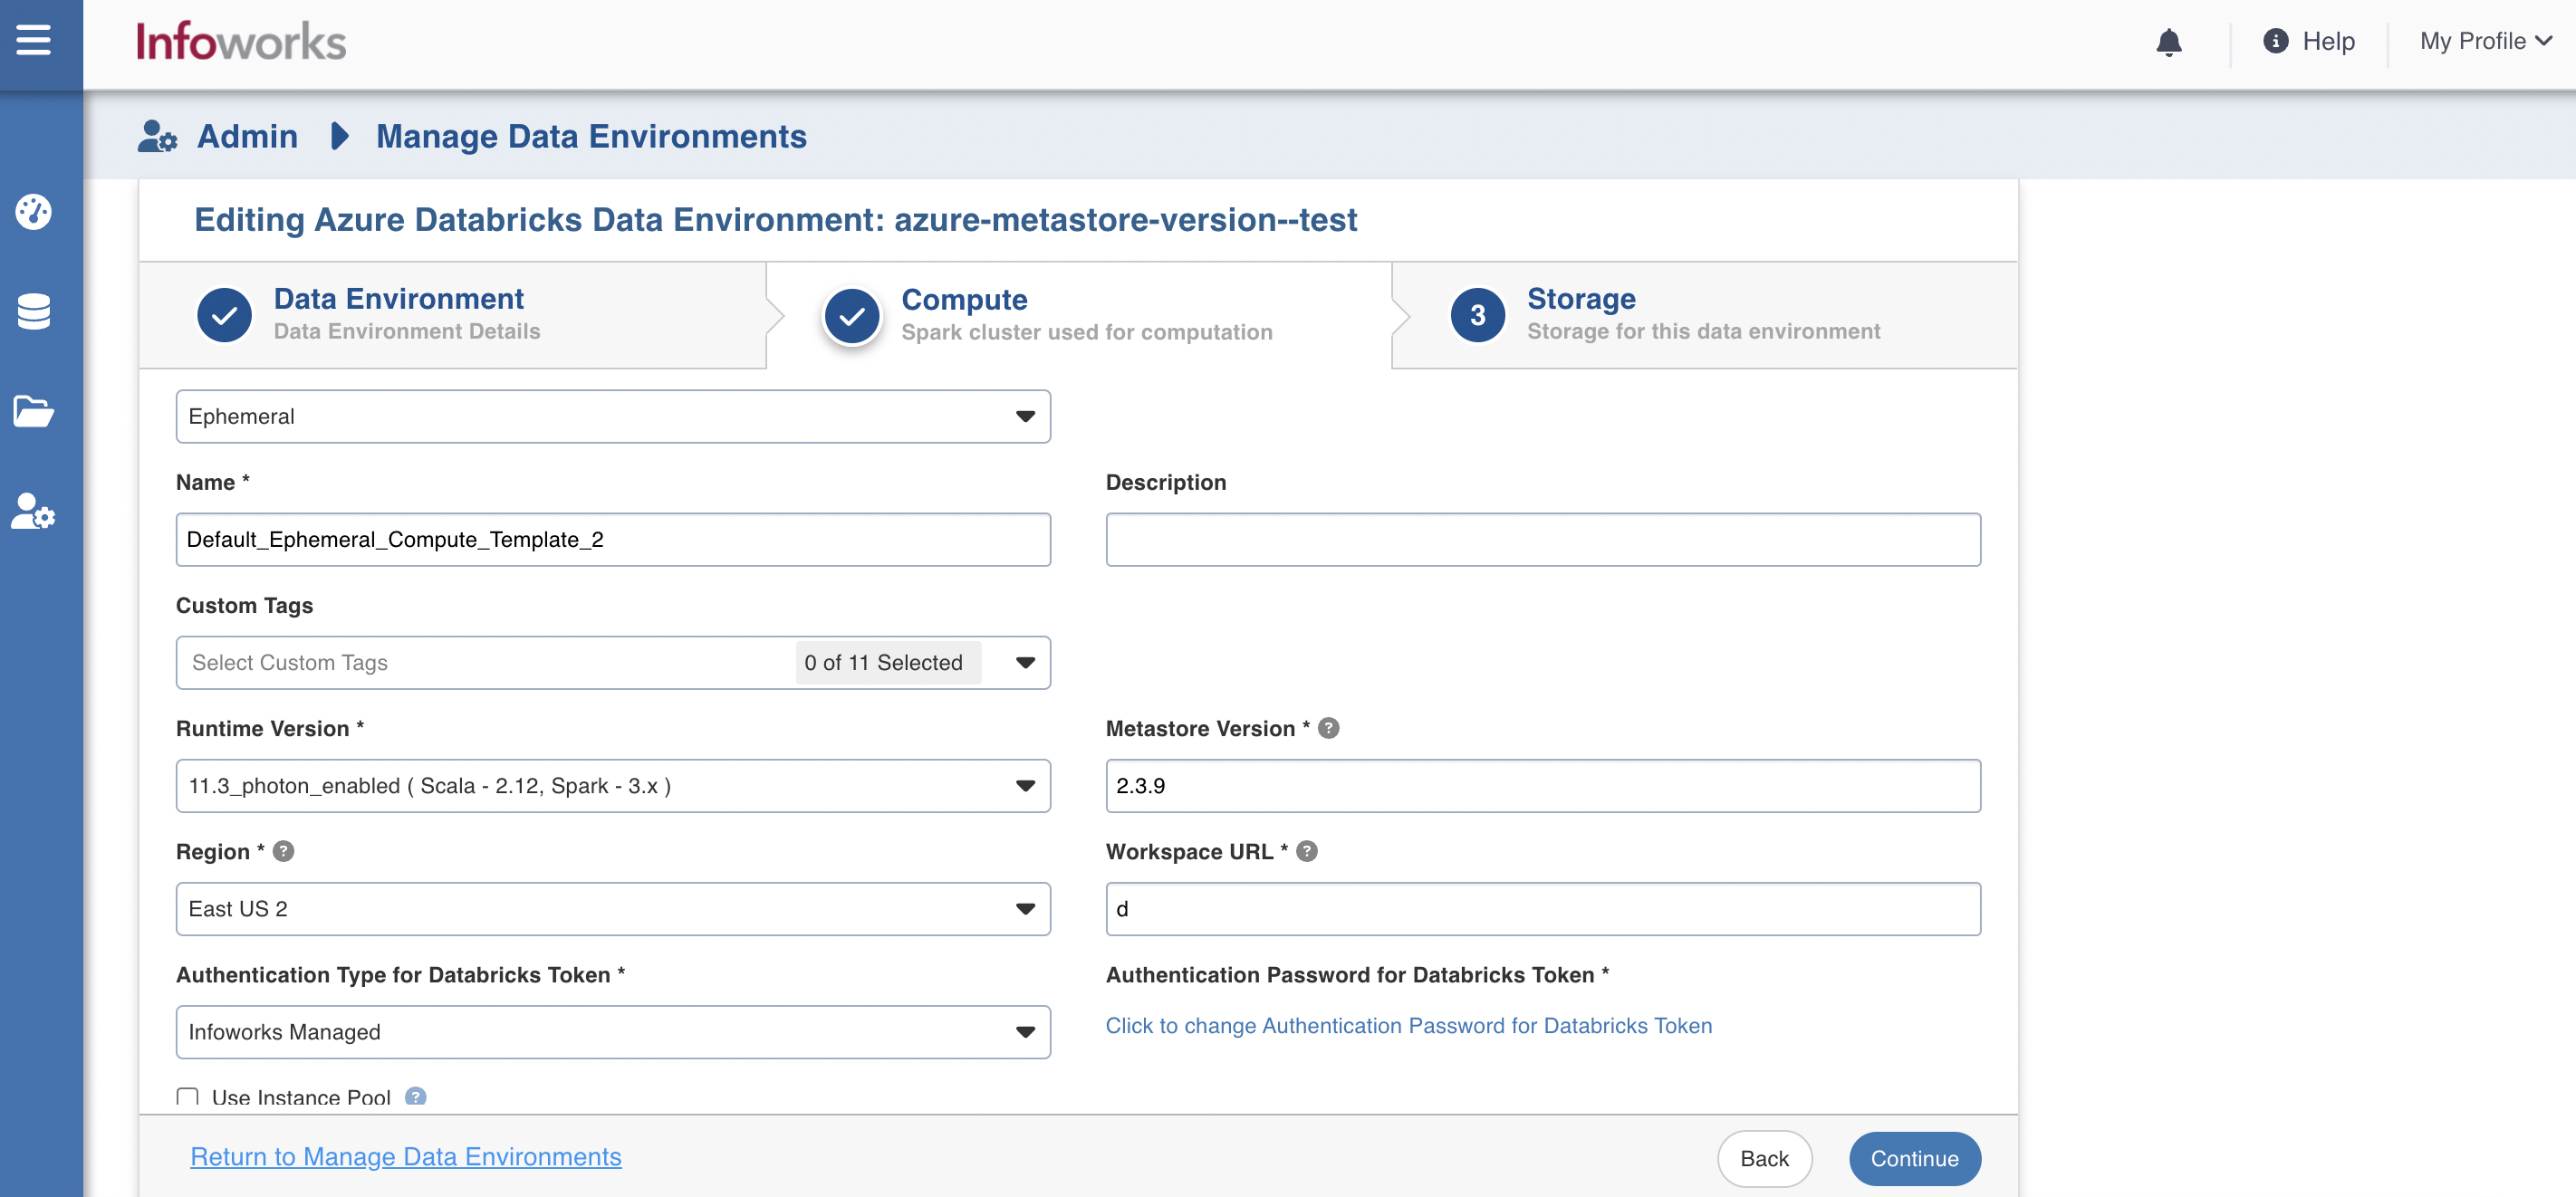This screenshot has width=2576, height=1197.
Task: Open the Runtime Version dropdown
Action: 613,786
